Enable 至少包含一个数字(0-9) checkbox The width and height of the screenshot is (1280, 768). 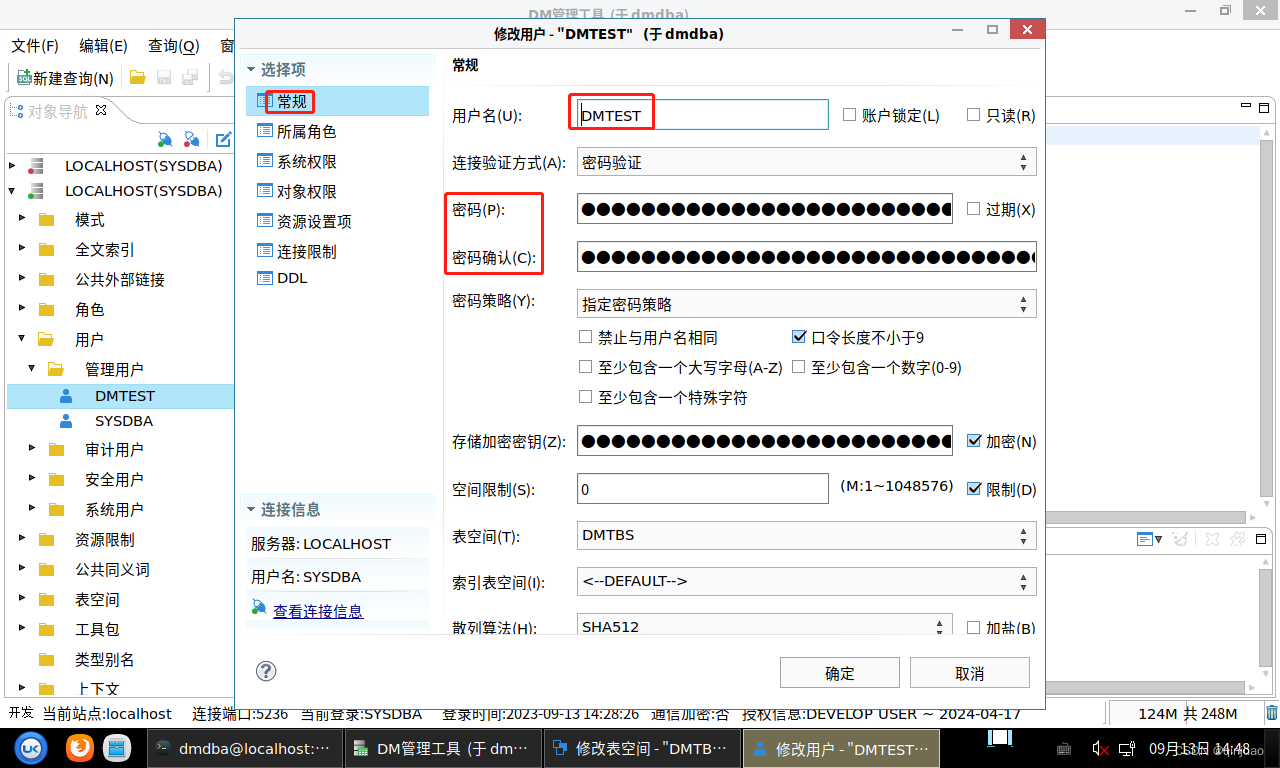pos(799,367)
